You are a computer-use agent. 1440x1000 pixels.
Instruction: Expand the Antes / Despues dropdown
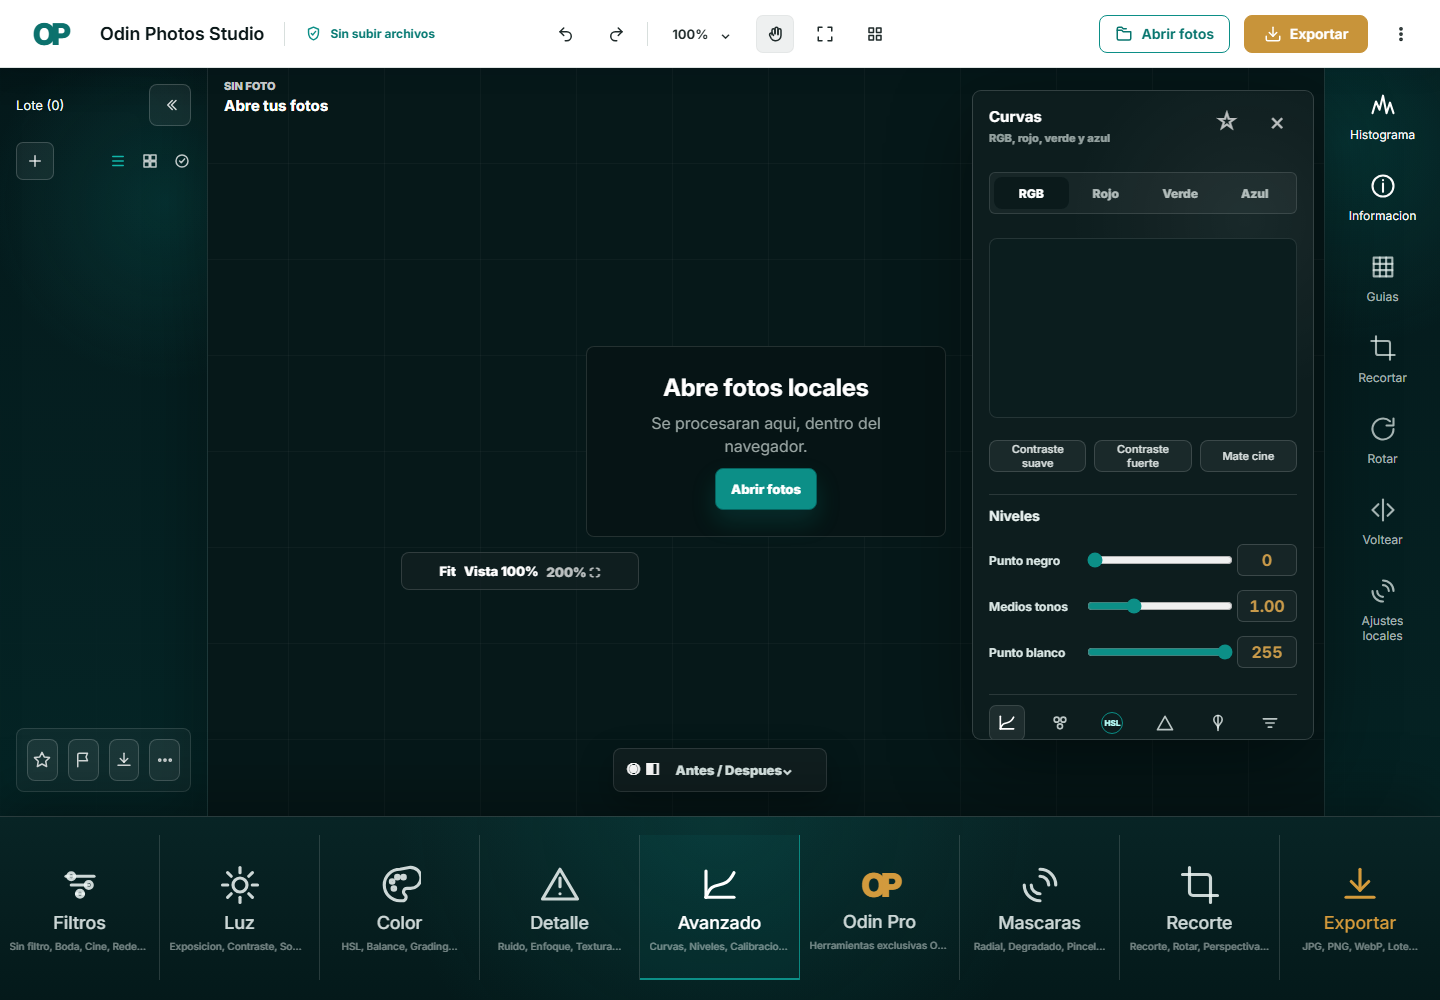coord(733,770)
